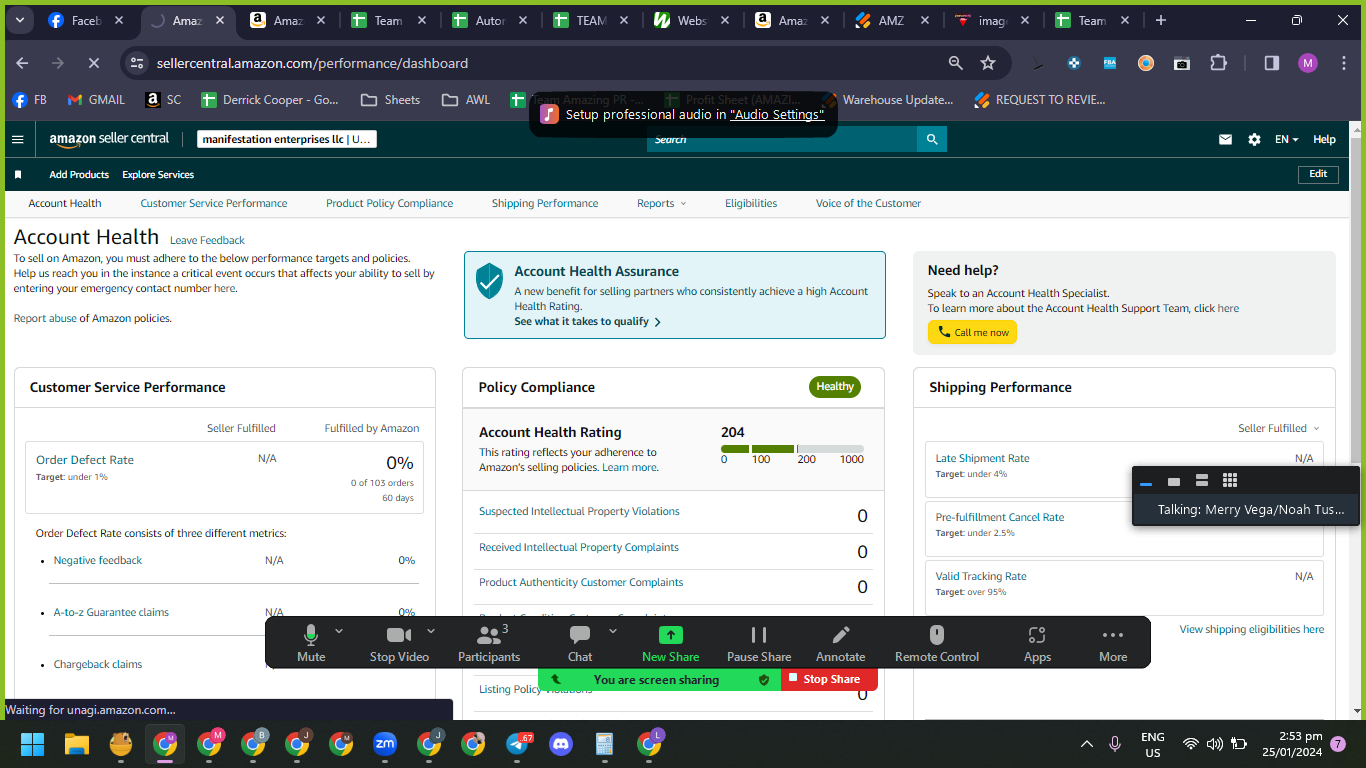Open Chrome side panel icon
Viewport: 1366px width, 768px height.
[x=1272, y=63]
